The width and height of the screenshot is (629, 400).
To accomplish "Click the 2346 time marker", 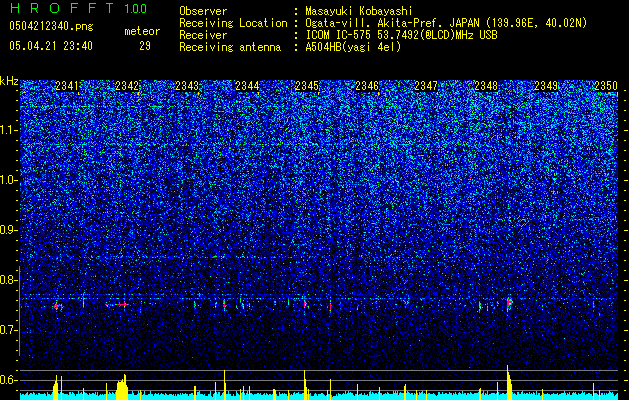I will (367, 86).
